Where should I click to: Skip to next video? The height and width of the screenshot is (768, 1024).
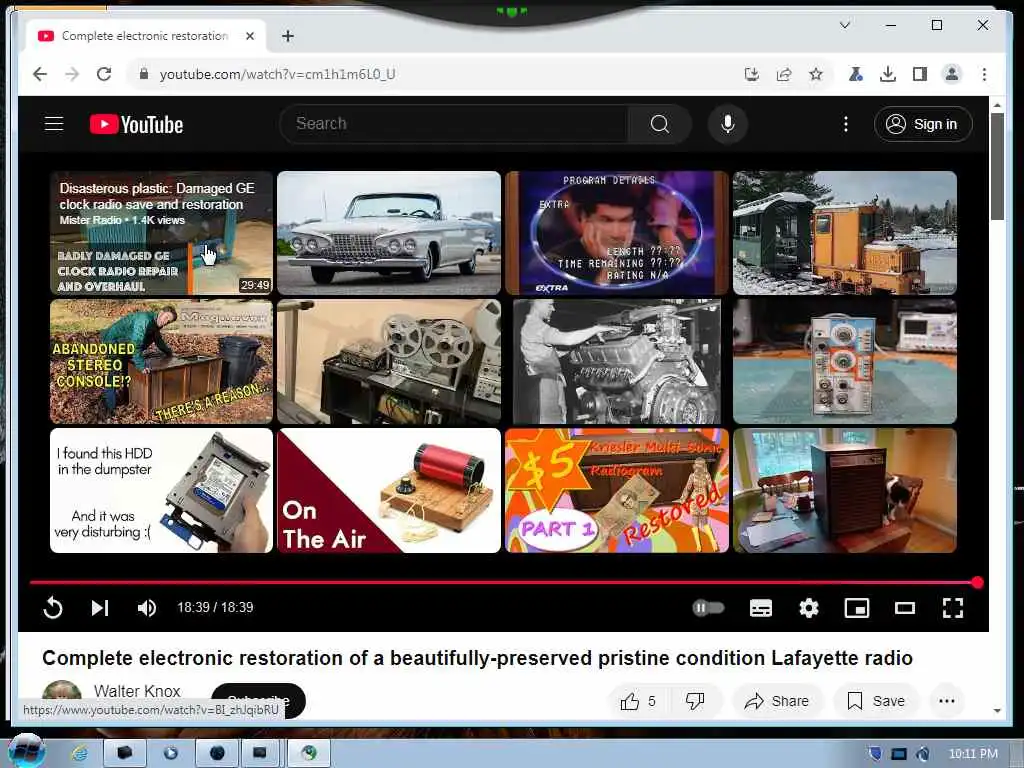tap(99, 608)
